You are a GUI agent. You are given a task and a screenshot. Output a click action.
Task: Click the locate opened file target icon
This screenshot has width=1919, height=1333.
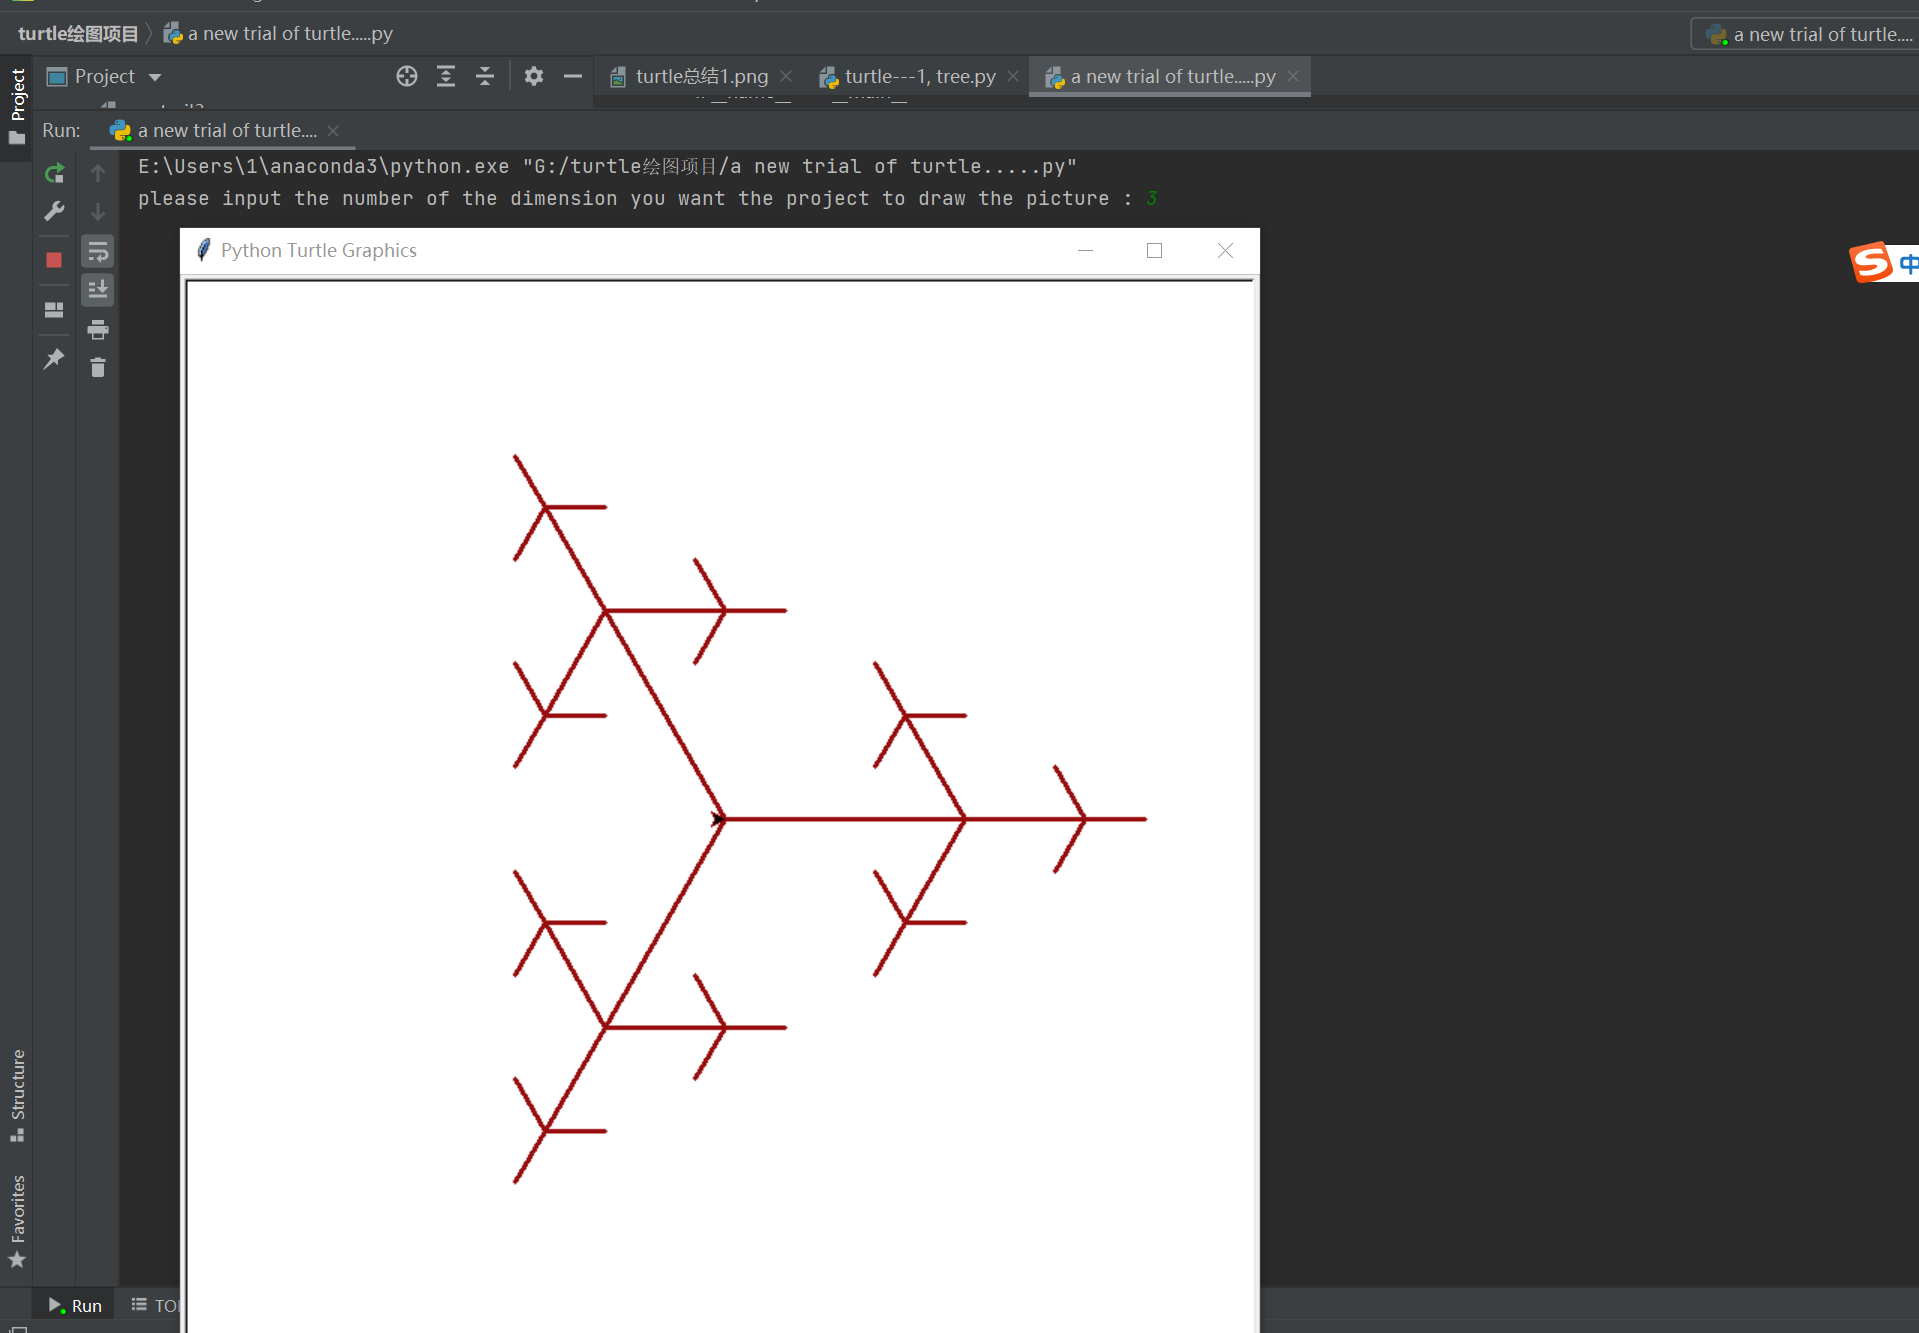(406, 76)
